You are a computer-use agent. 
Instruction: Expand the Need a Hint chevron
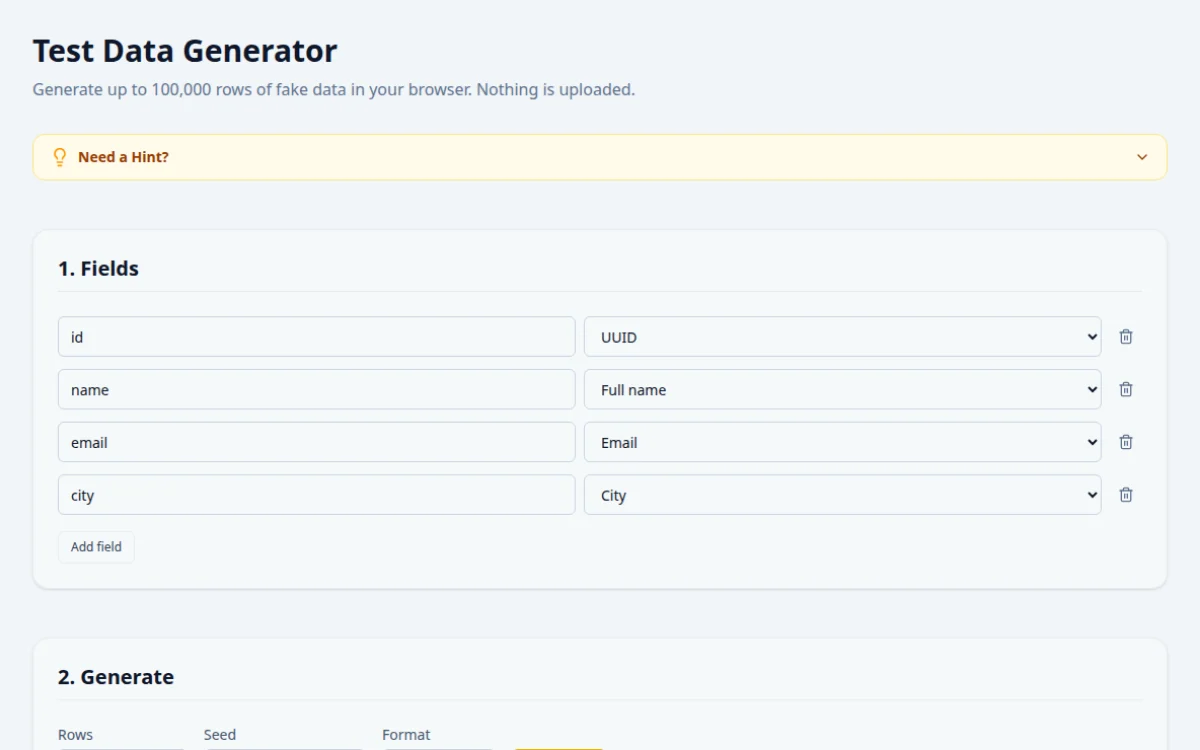point(1142,157)
